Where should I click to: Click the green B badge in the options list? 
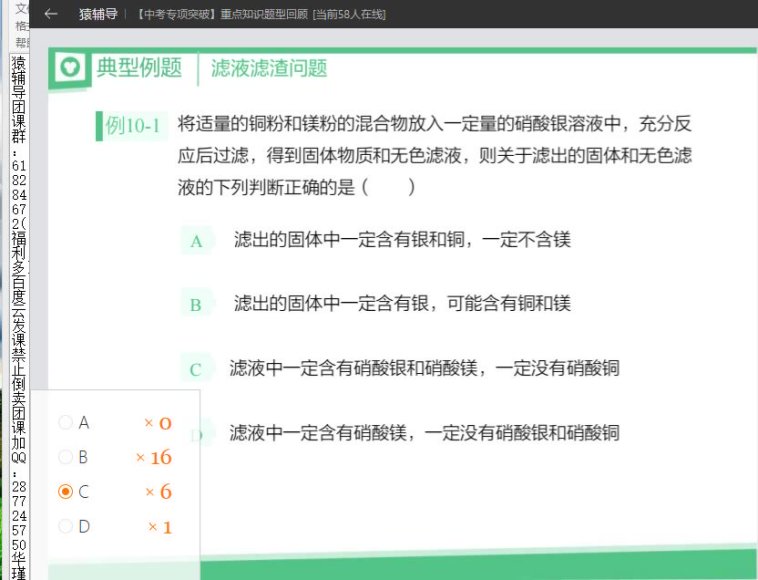196,305
